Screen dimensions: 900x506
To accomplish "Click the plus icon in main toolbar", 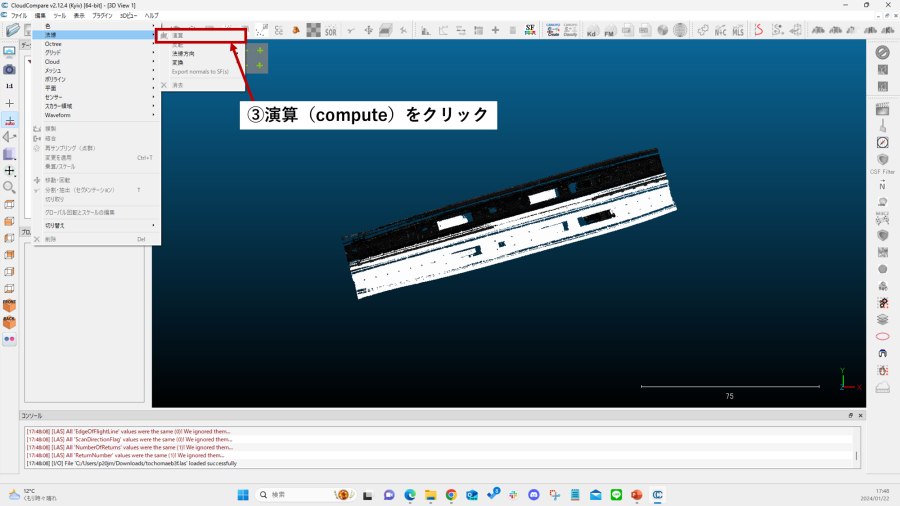I will point(495,30).
